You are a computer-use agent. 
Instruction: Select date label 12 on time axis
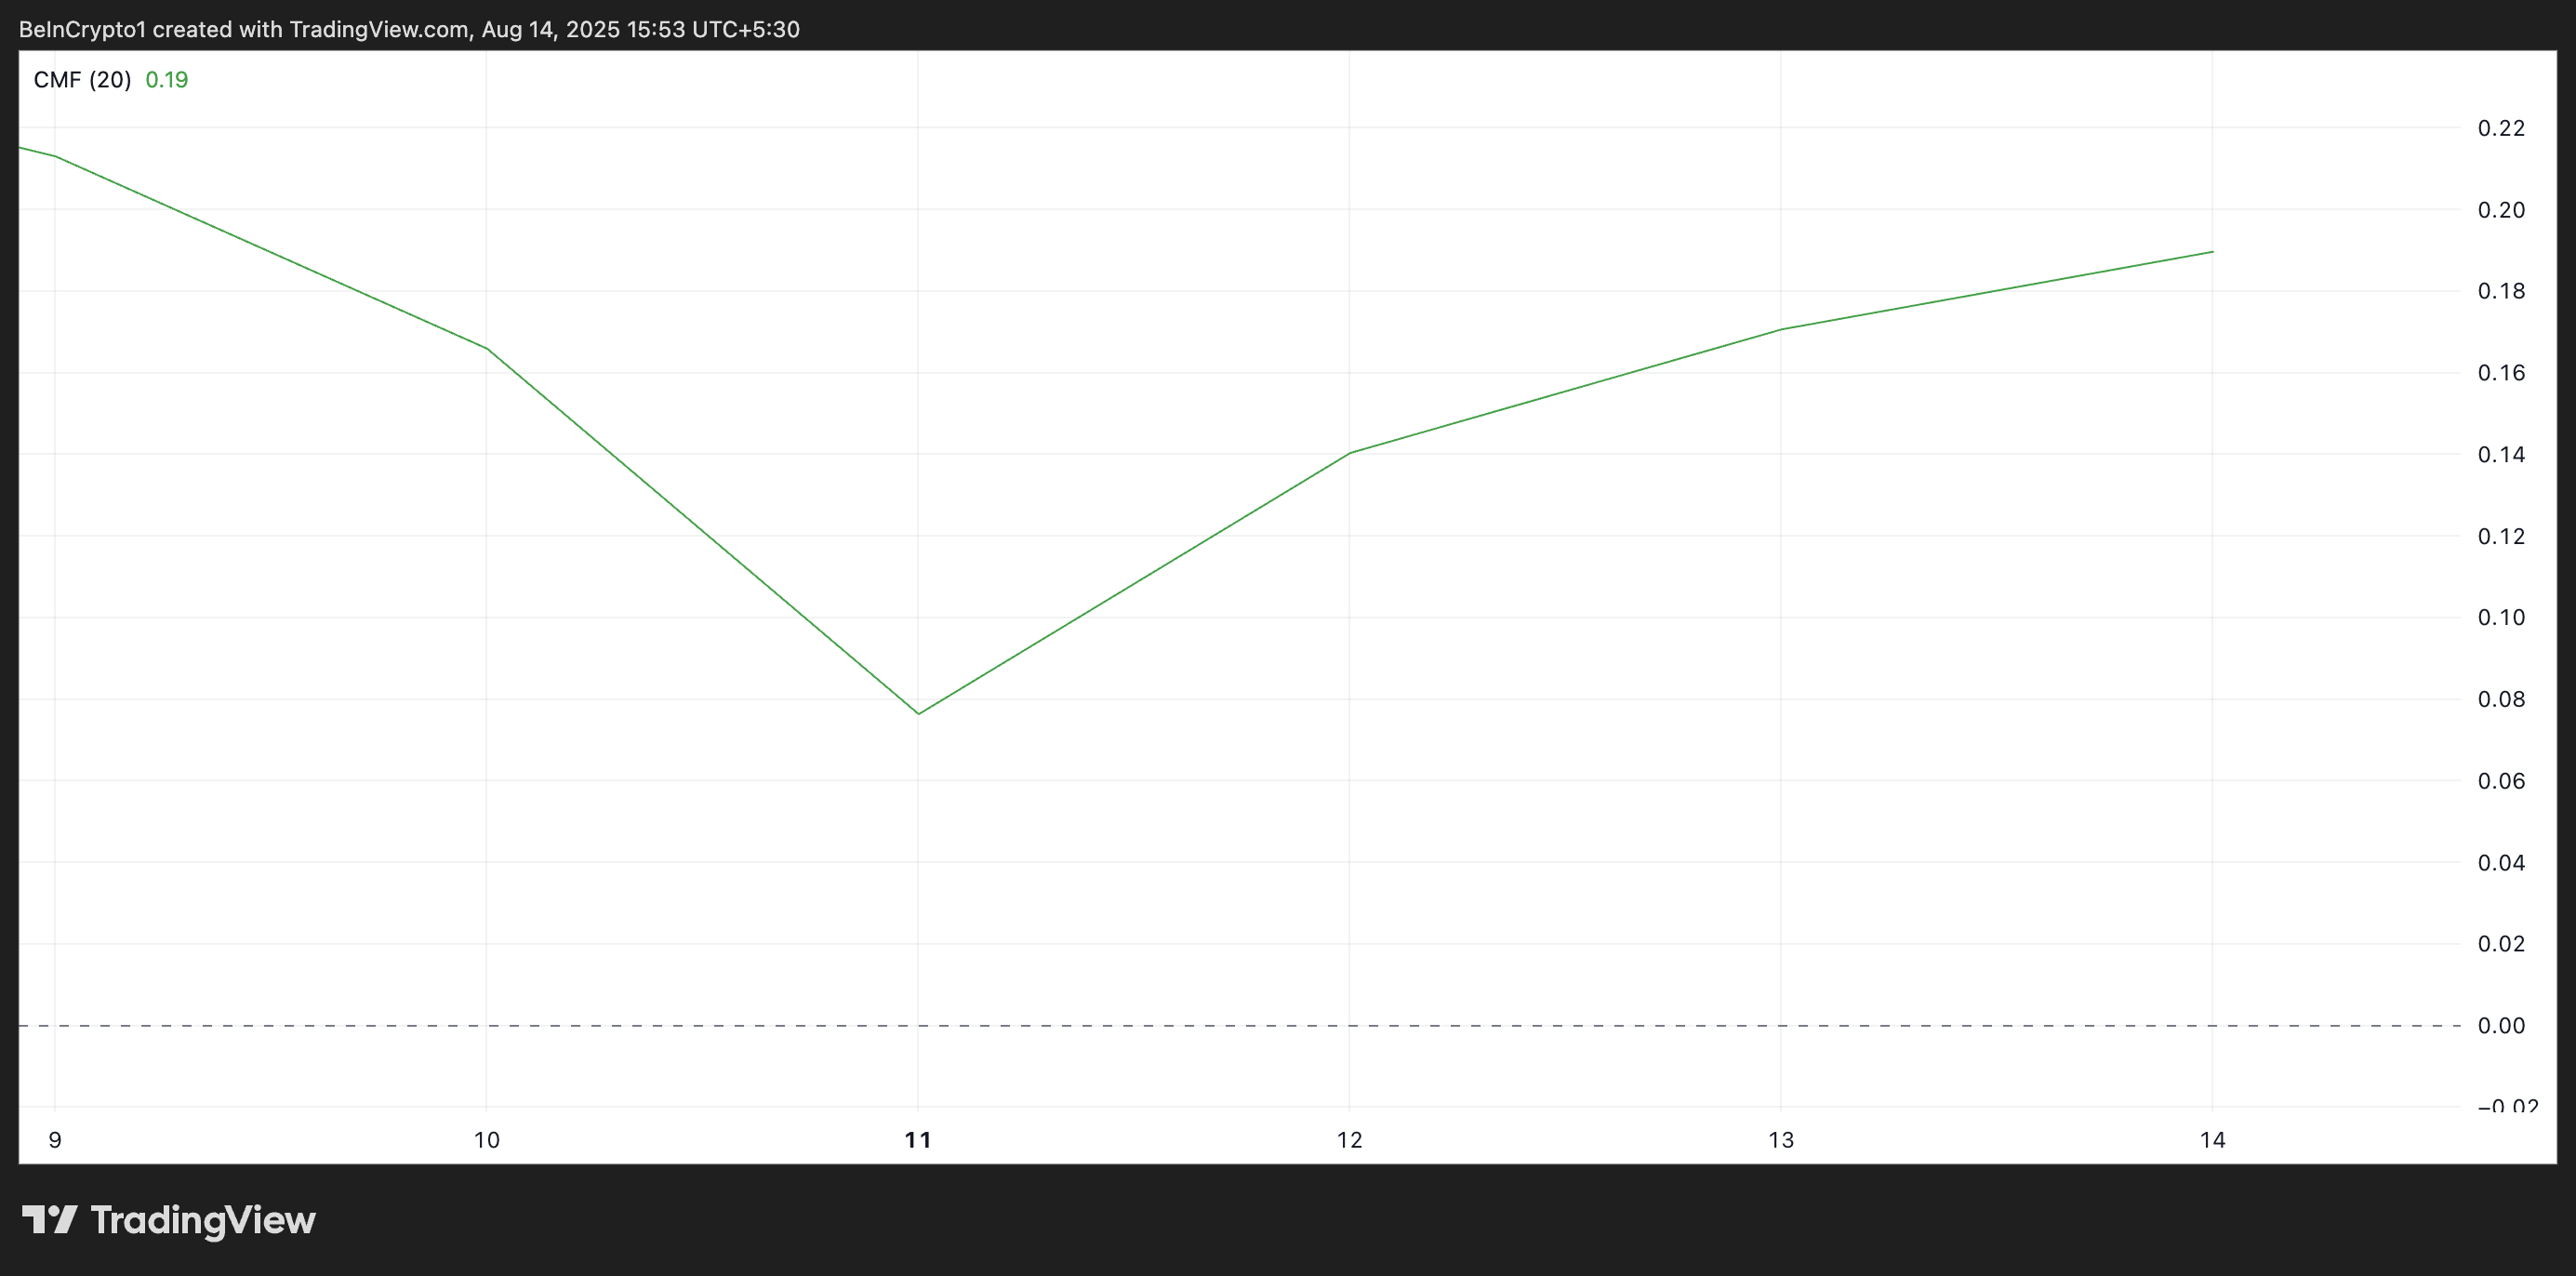[x=1350, y=1140]
